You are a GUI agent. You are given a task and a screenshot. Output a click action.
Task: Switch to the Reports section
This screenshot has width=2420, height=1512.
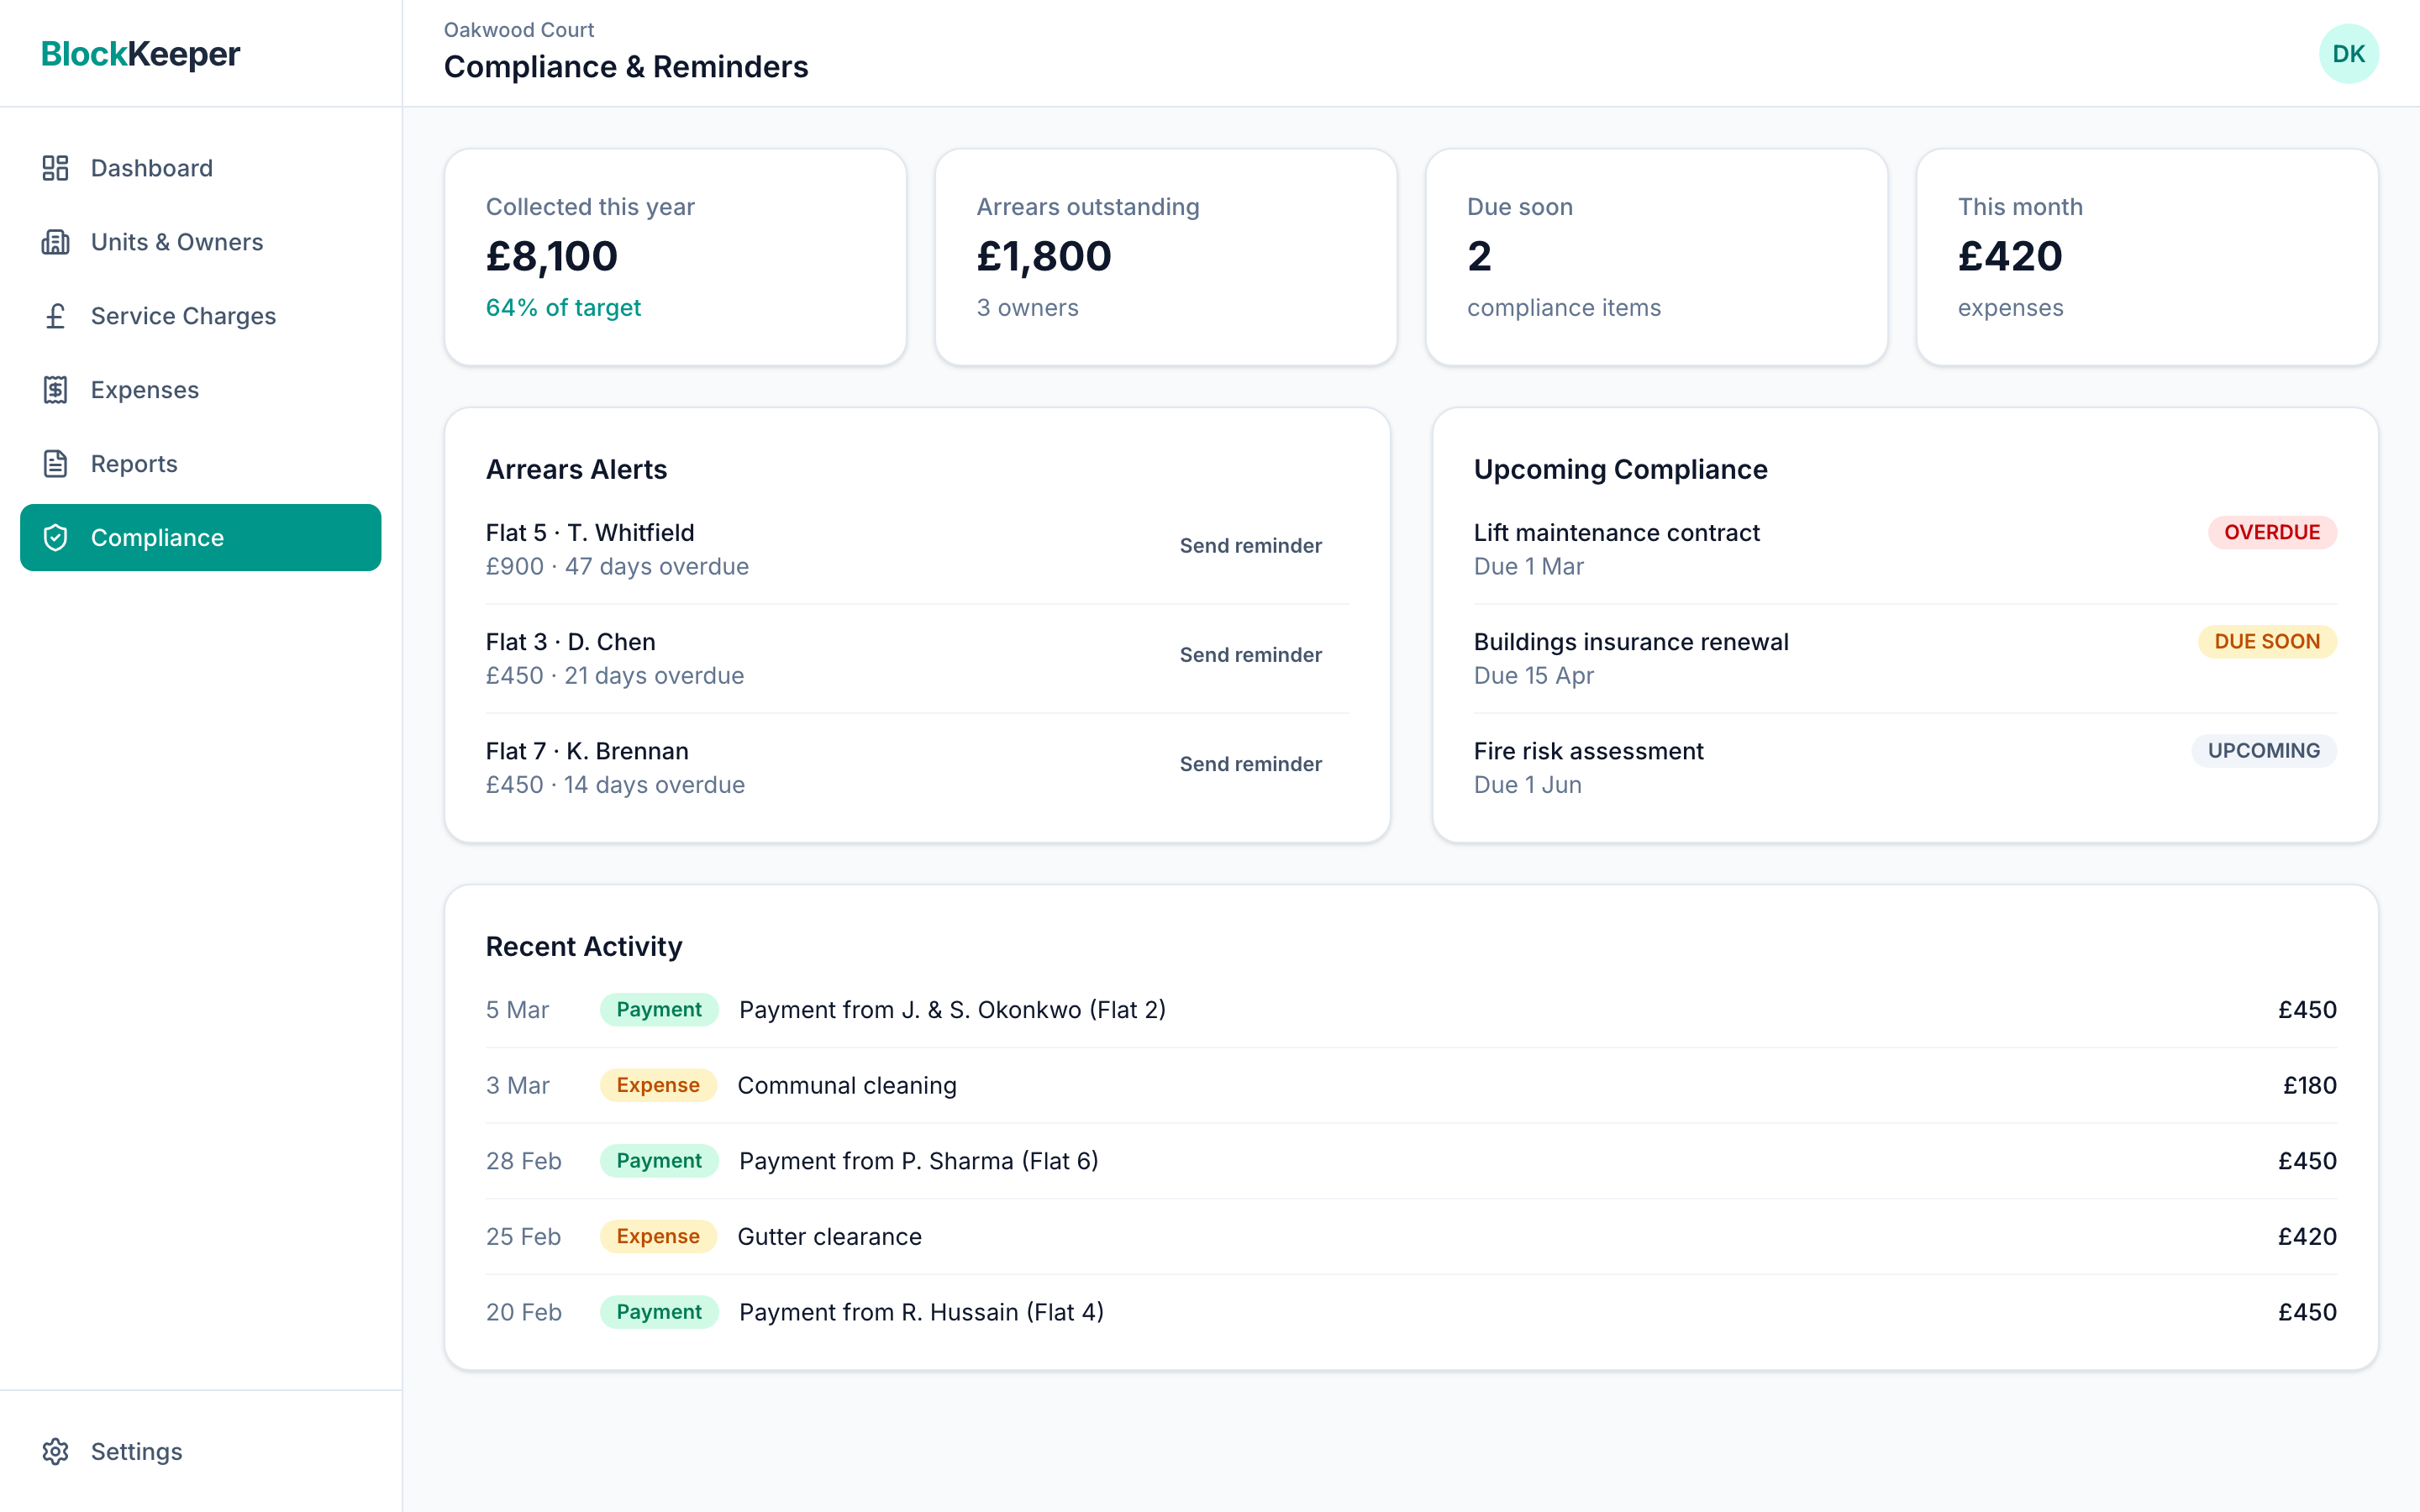pyautogui.click(x=133, y=463)
